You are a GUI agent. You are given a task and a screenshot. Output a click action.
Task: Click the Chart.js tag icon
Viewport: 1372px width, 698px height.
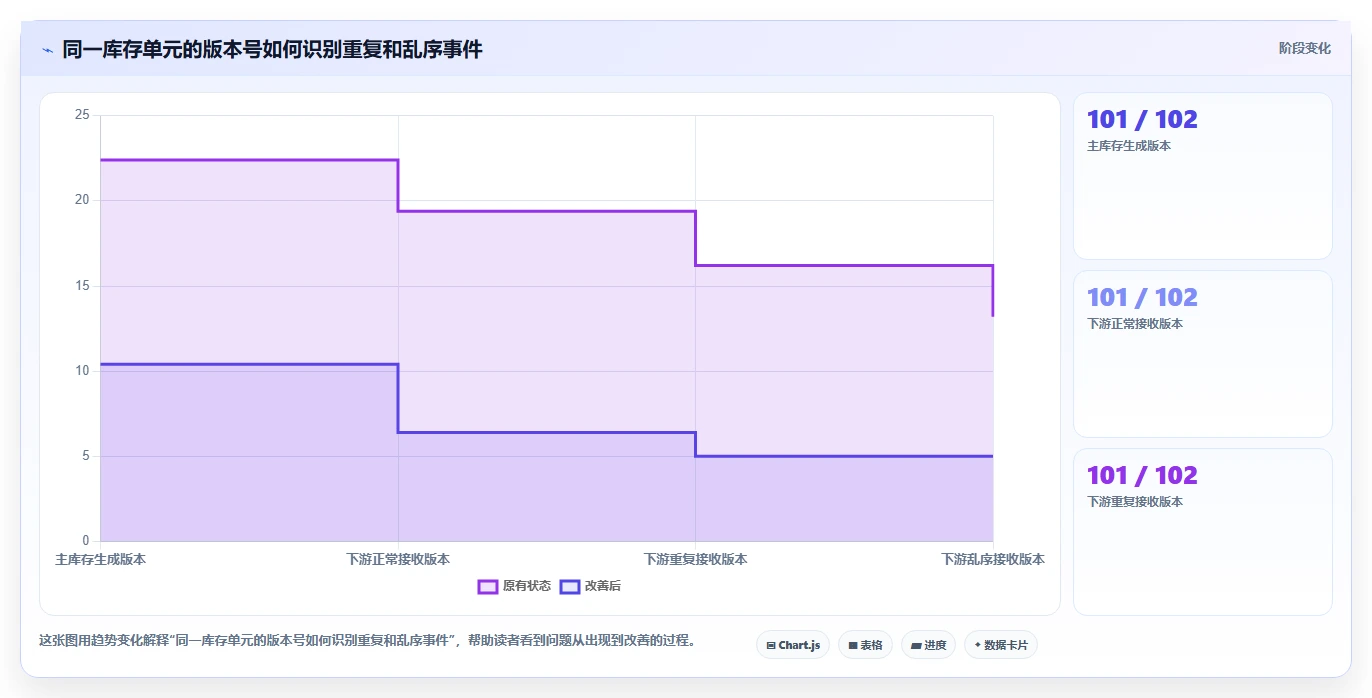point(771,646)
